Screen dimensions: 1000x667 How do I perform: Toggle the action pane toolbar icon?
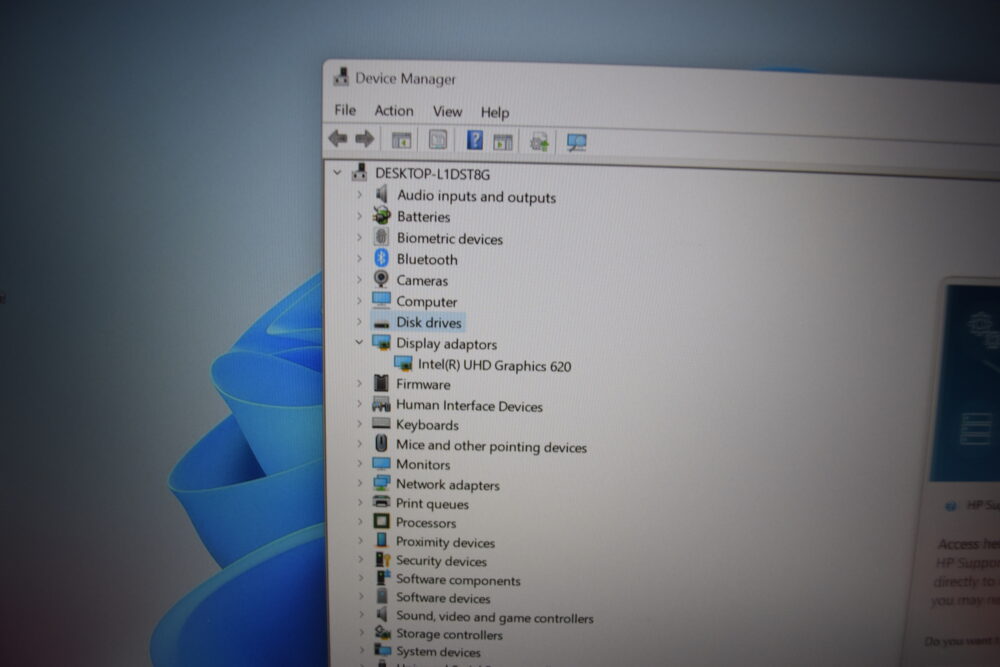tap(503, 142)
